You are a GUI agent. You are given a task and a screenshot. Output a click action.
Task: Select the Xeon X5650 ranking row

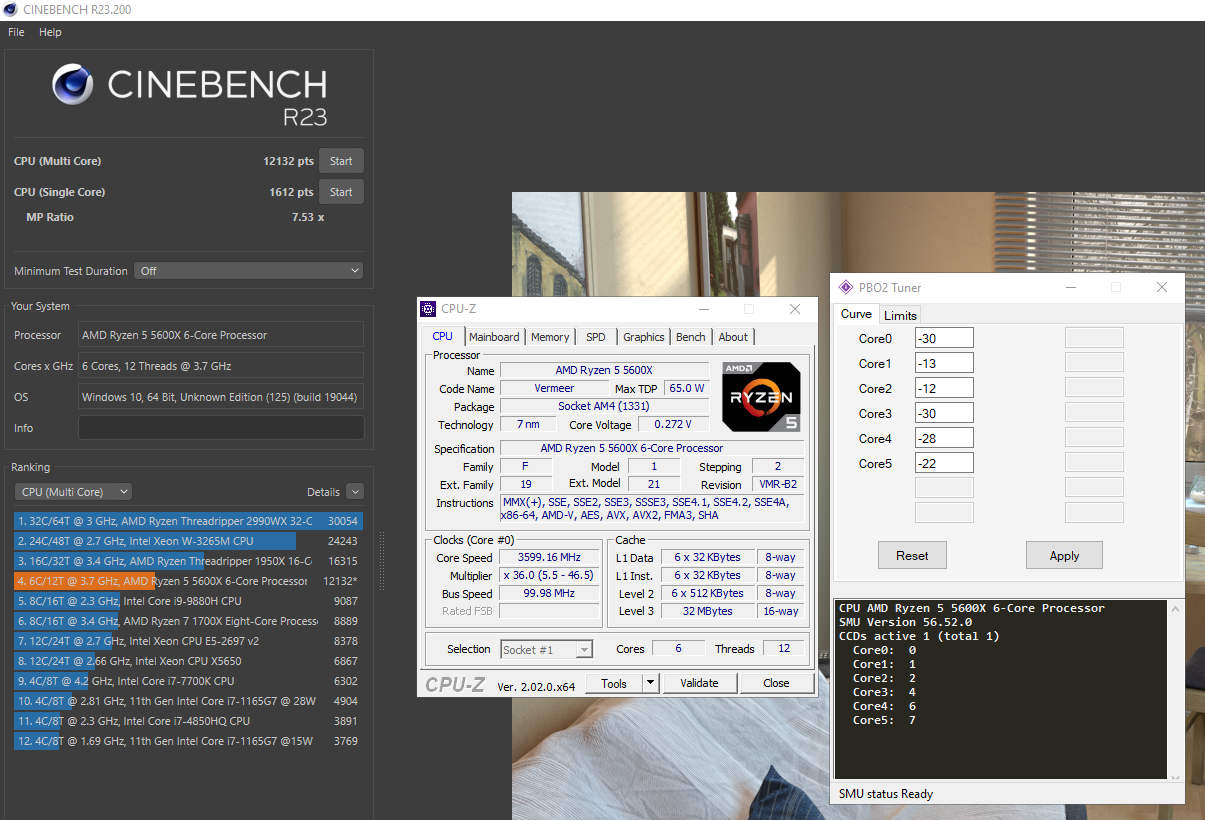[188, 661]
